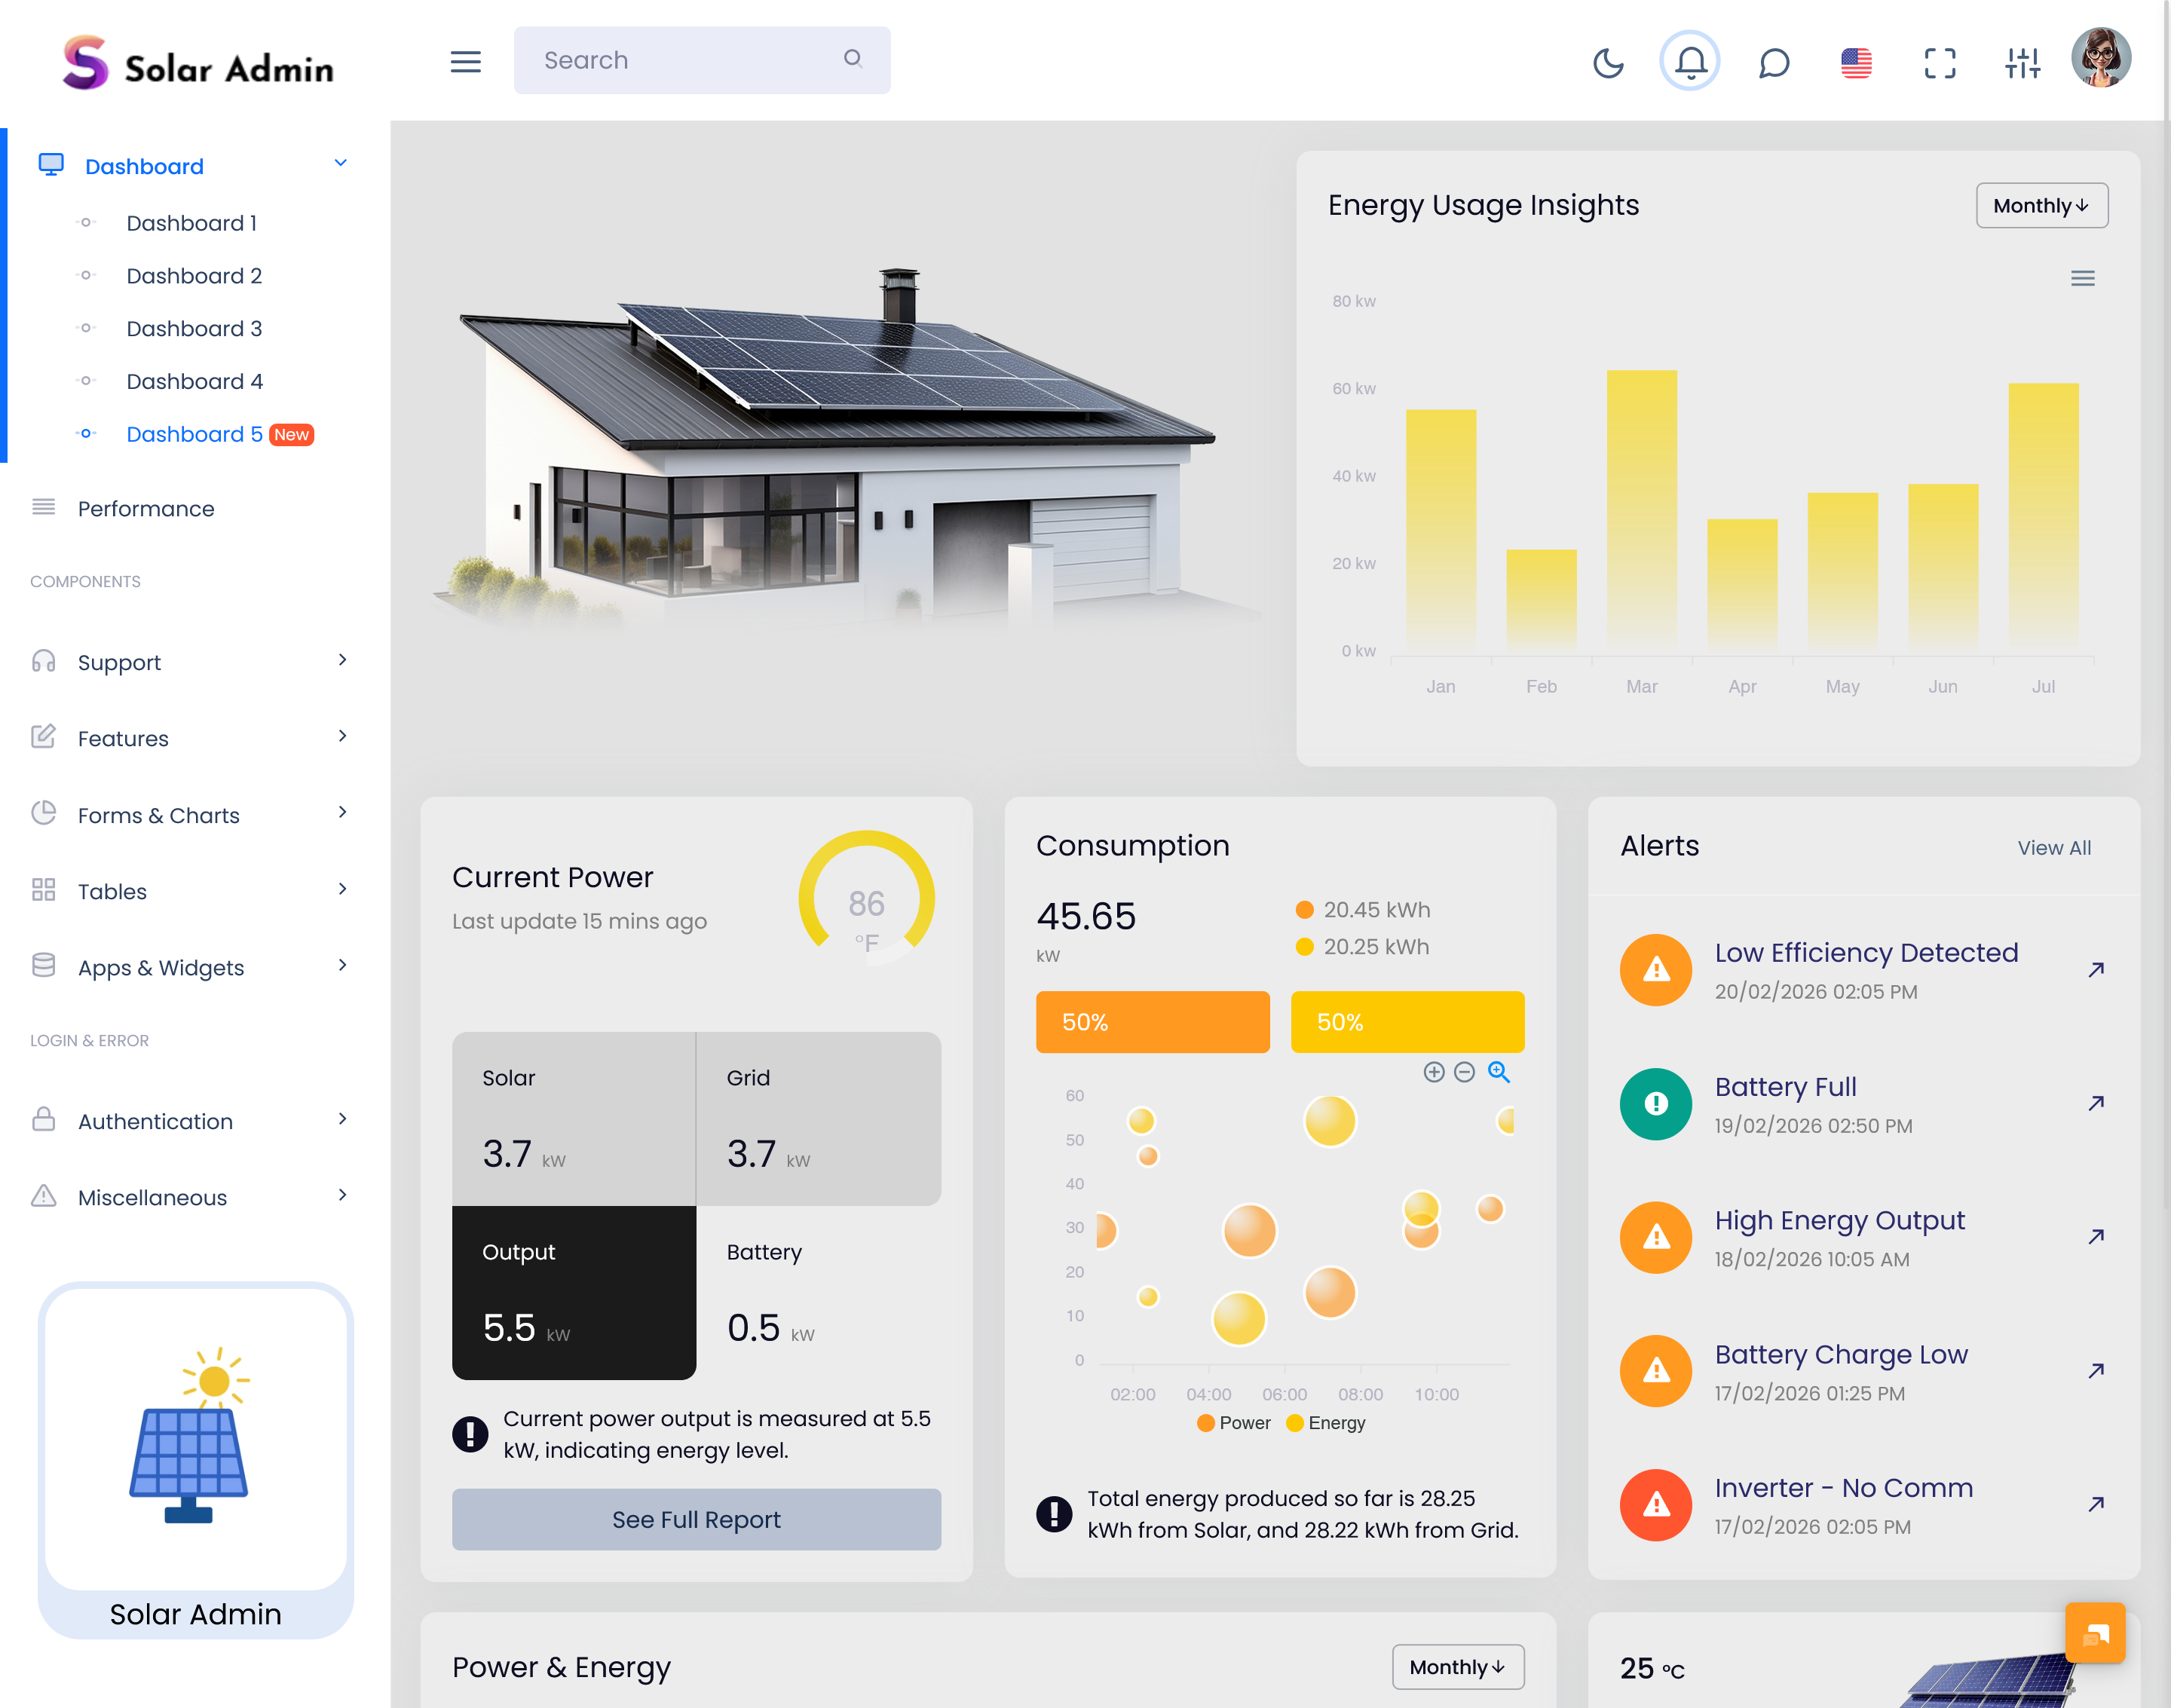Open theme settings sliders icon
2171x1708 pixels.
2022,63
